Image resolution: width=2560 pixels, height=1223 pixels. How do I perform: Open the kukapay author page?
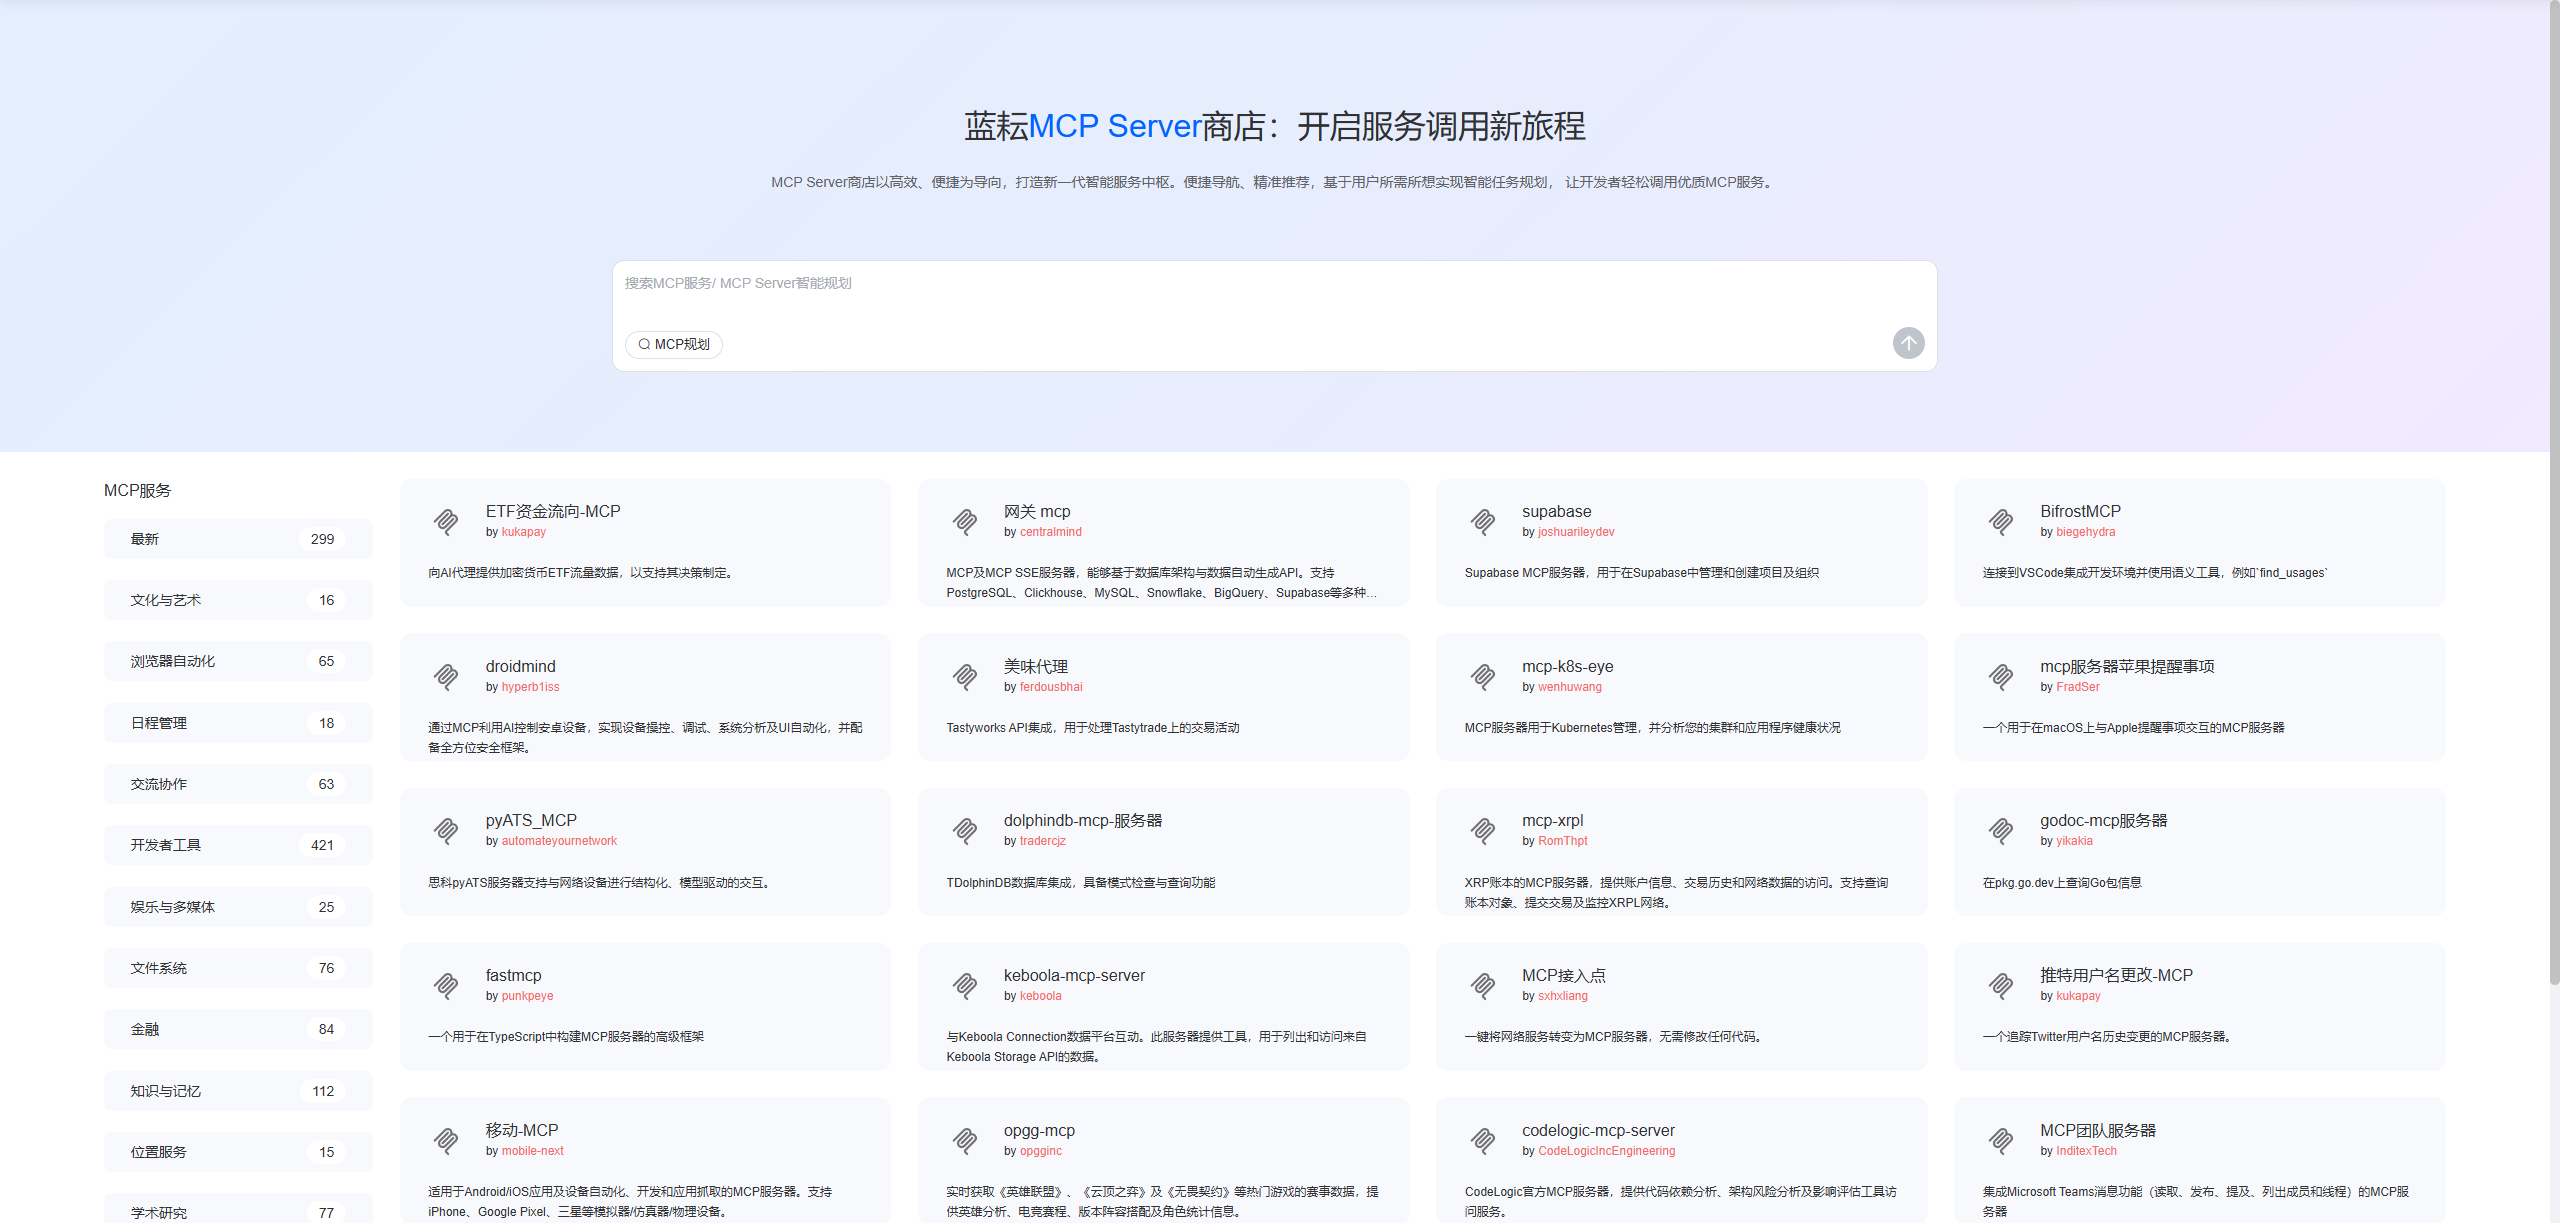tap(523, 532)
